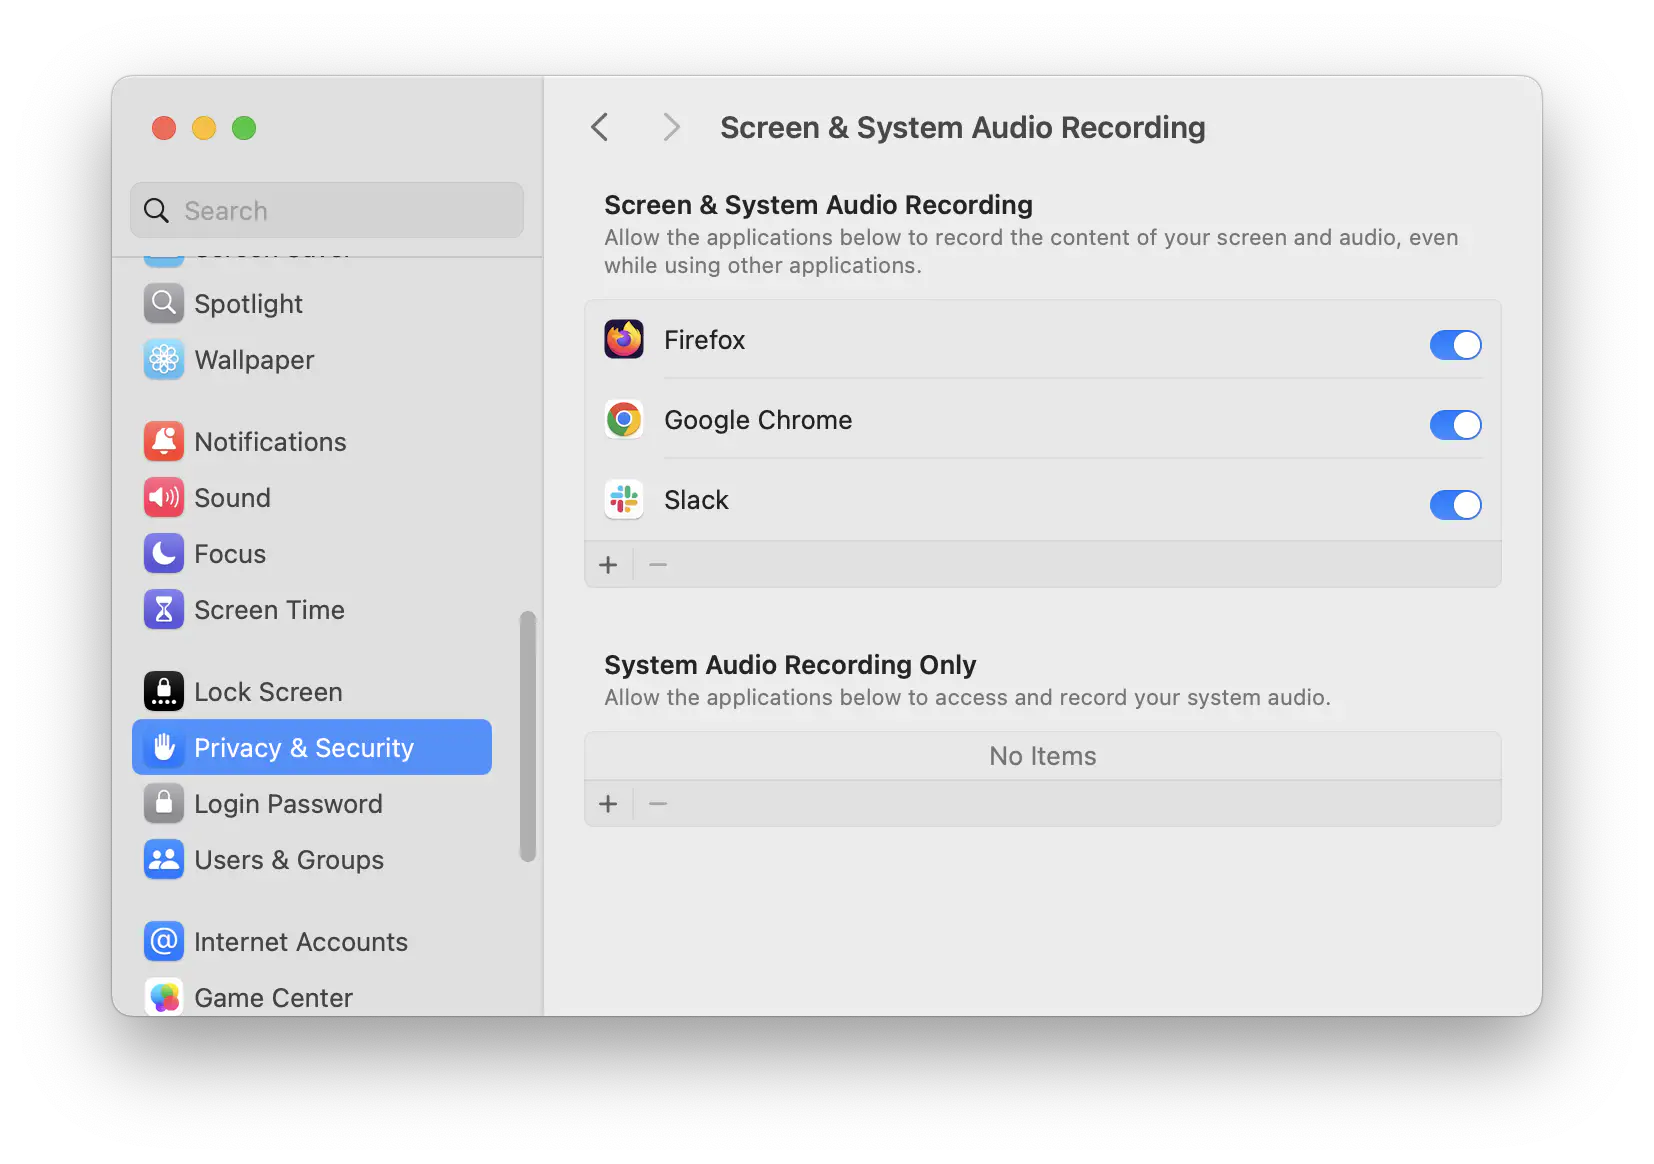Click the Lock Screen icon
The height and width of the screenshot is (1164, 1654).
point(164,692)
